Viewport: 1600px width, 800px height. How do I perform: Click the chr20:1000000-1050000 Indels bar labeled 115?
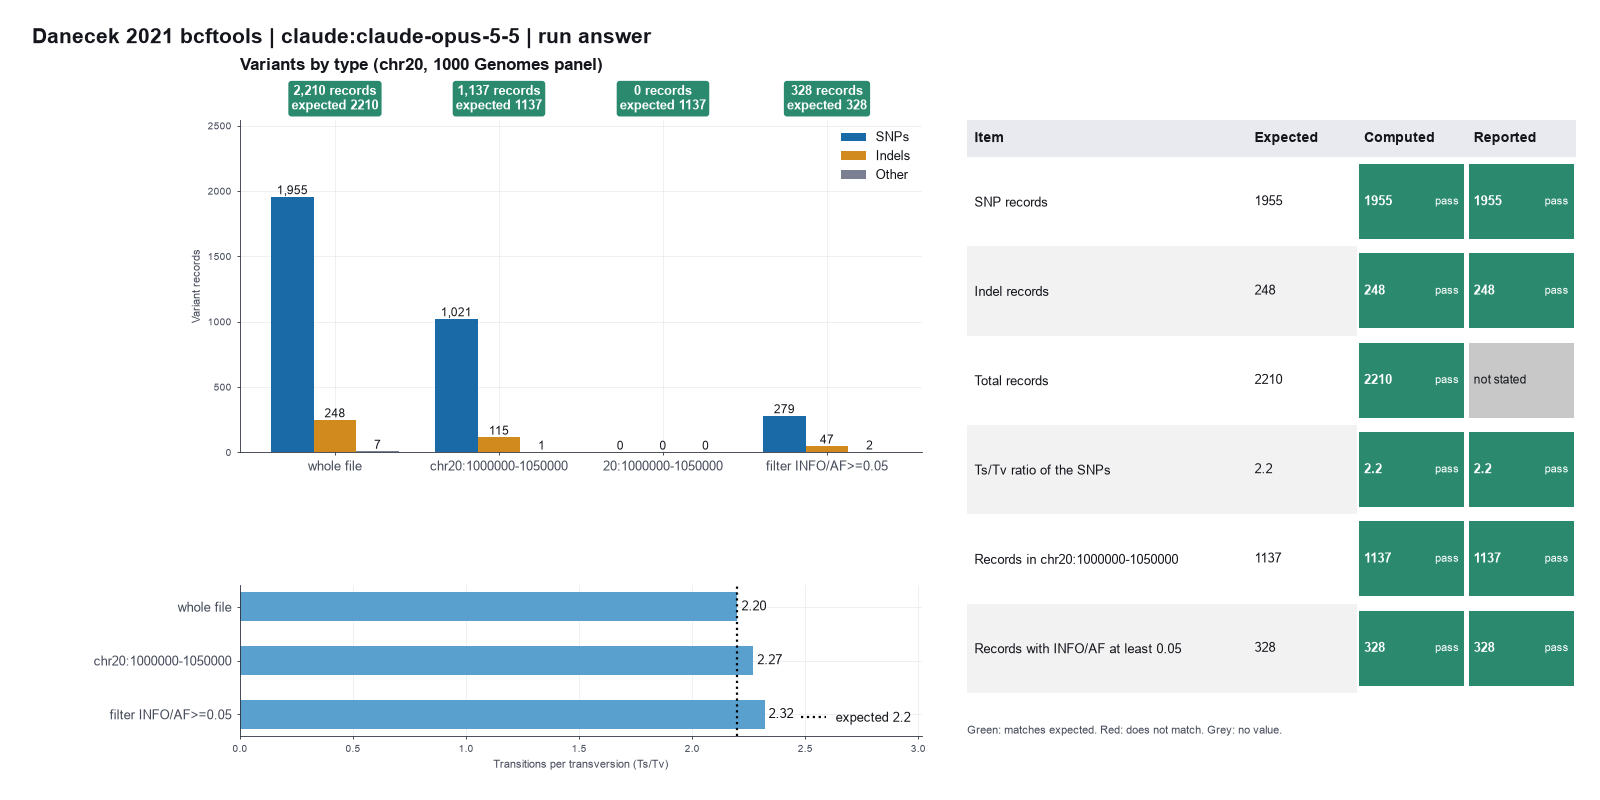click(499, 445)
